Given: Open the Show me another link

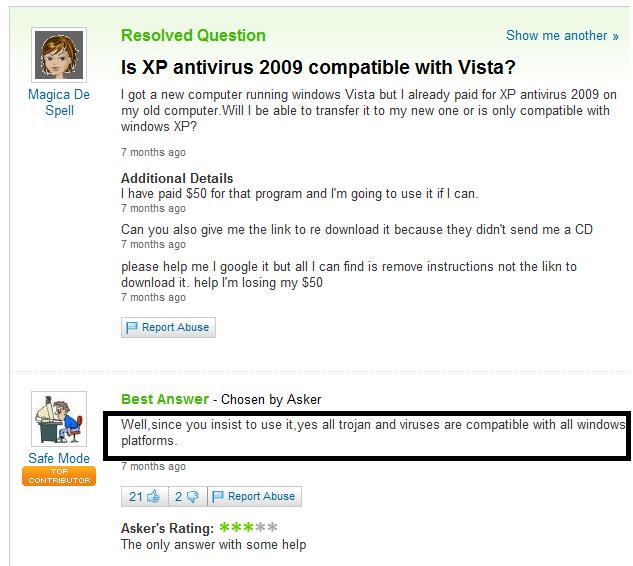Looking at the screenshot, I should point(562,36).
